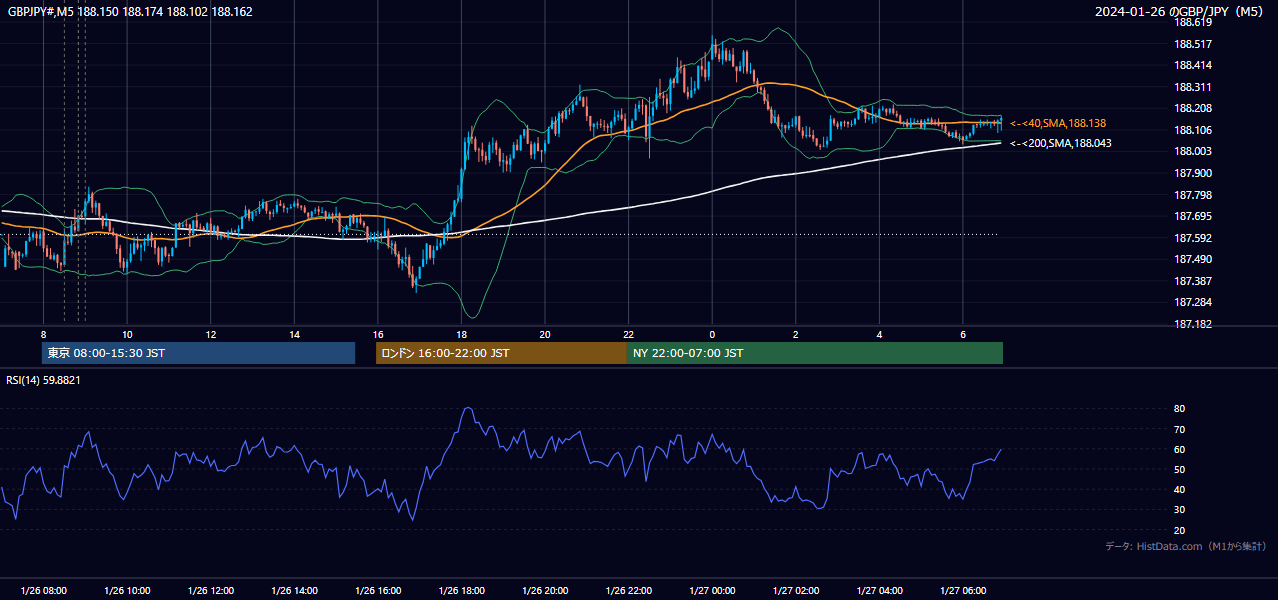1278x600 pixels.
Task: Click the hour tick labeled 16
Action: click(x=378, y=334)
